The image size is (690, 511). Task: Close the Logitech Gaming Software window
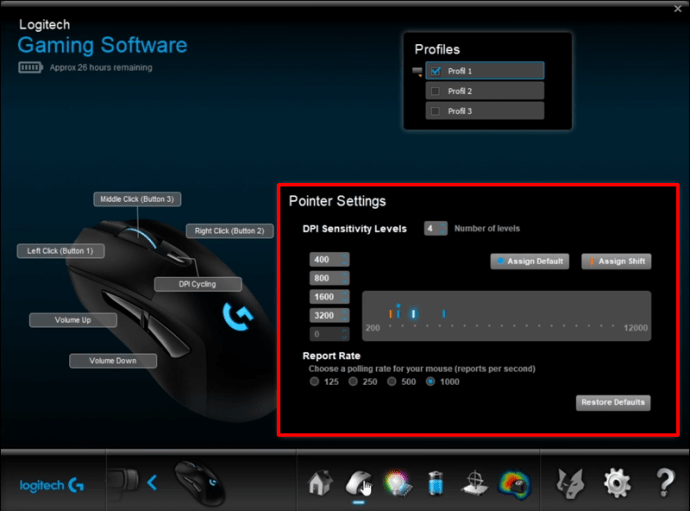pos(678,8)
